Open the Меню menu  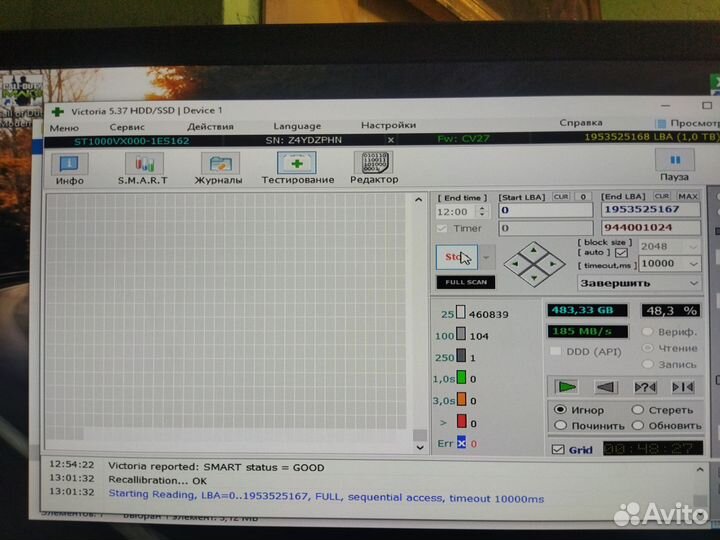pyautogui.click(x=64, y=128)
